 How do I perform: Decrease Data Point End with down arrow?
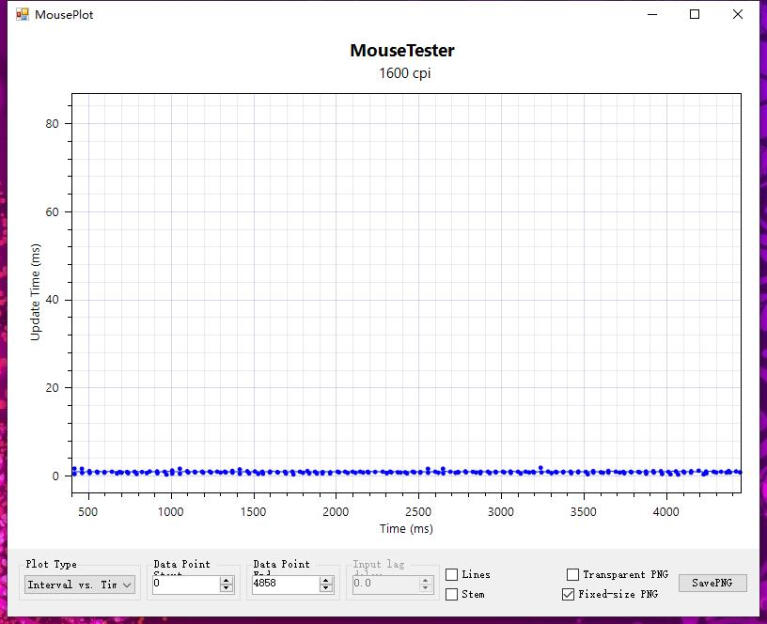pyautogui.click(x=326, y=588)
